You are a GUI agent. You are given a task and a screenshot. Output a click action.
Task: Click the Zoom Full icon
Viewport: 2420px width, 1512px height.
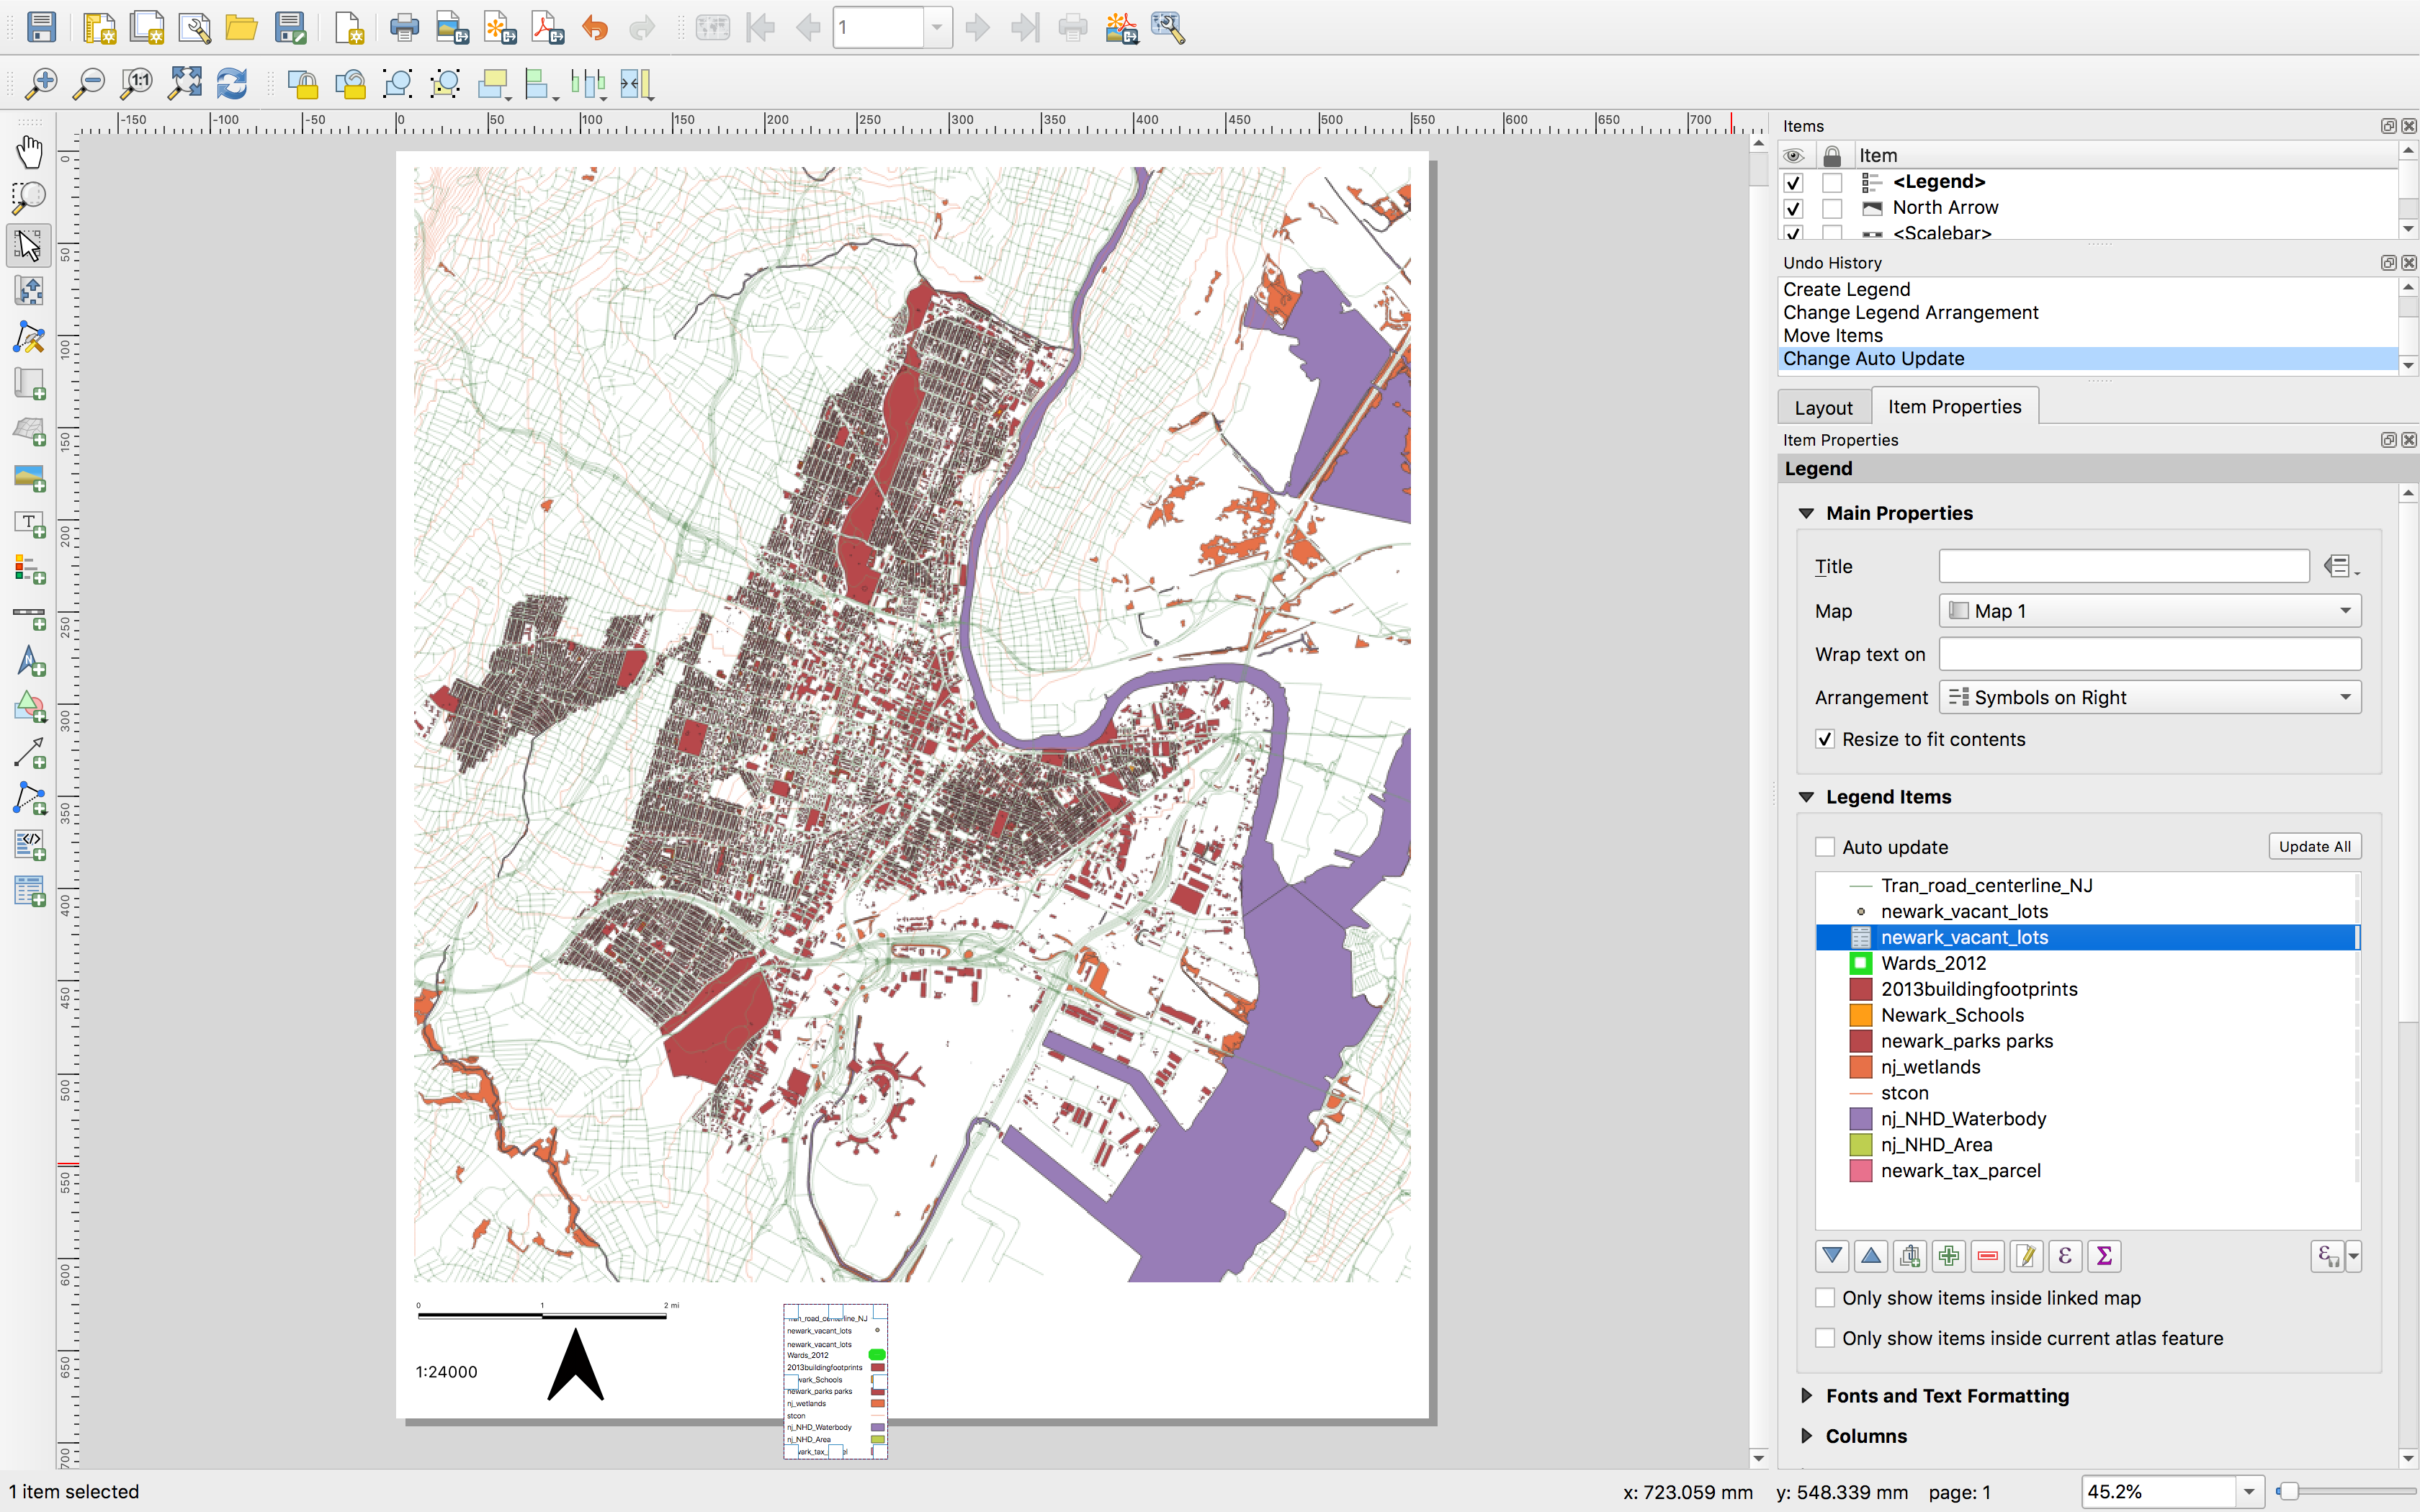[x=184, y=83]
